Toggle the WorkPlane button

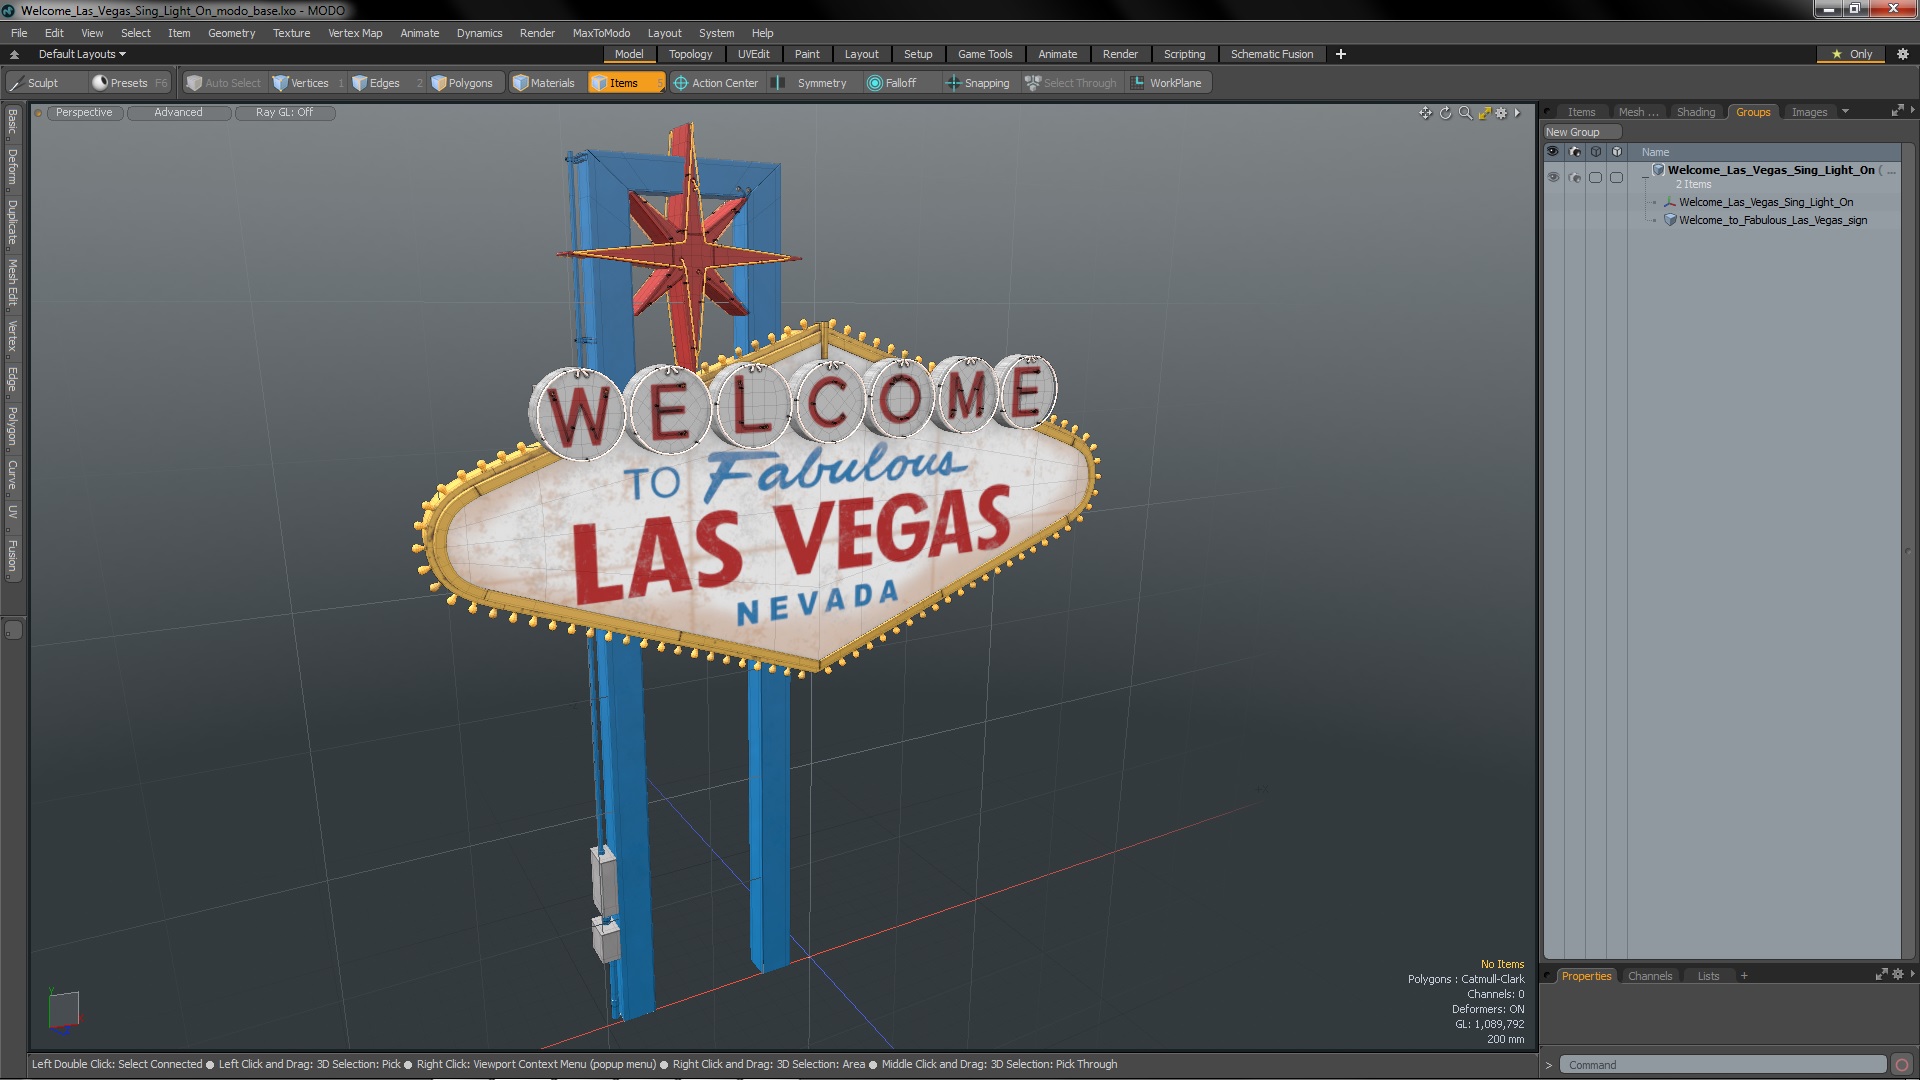tap(1167, 83)
